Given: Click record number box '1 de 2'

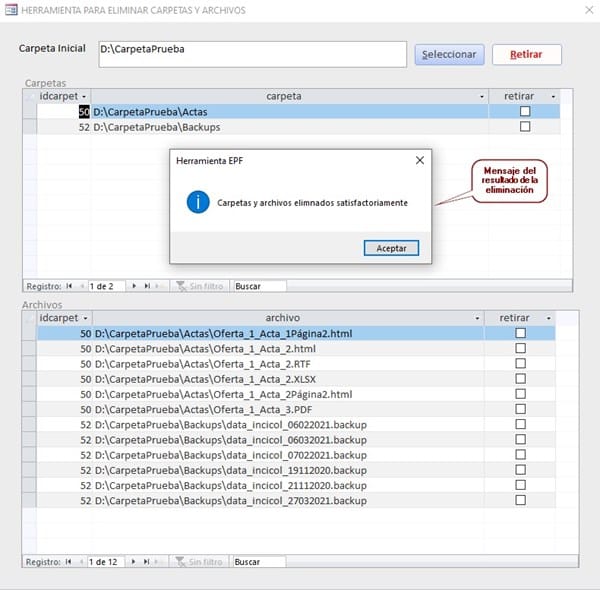Looking at the screenshot, I should [106, 286].
